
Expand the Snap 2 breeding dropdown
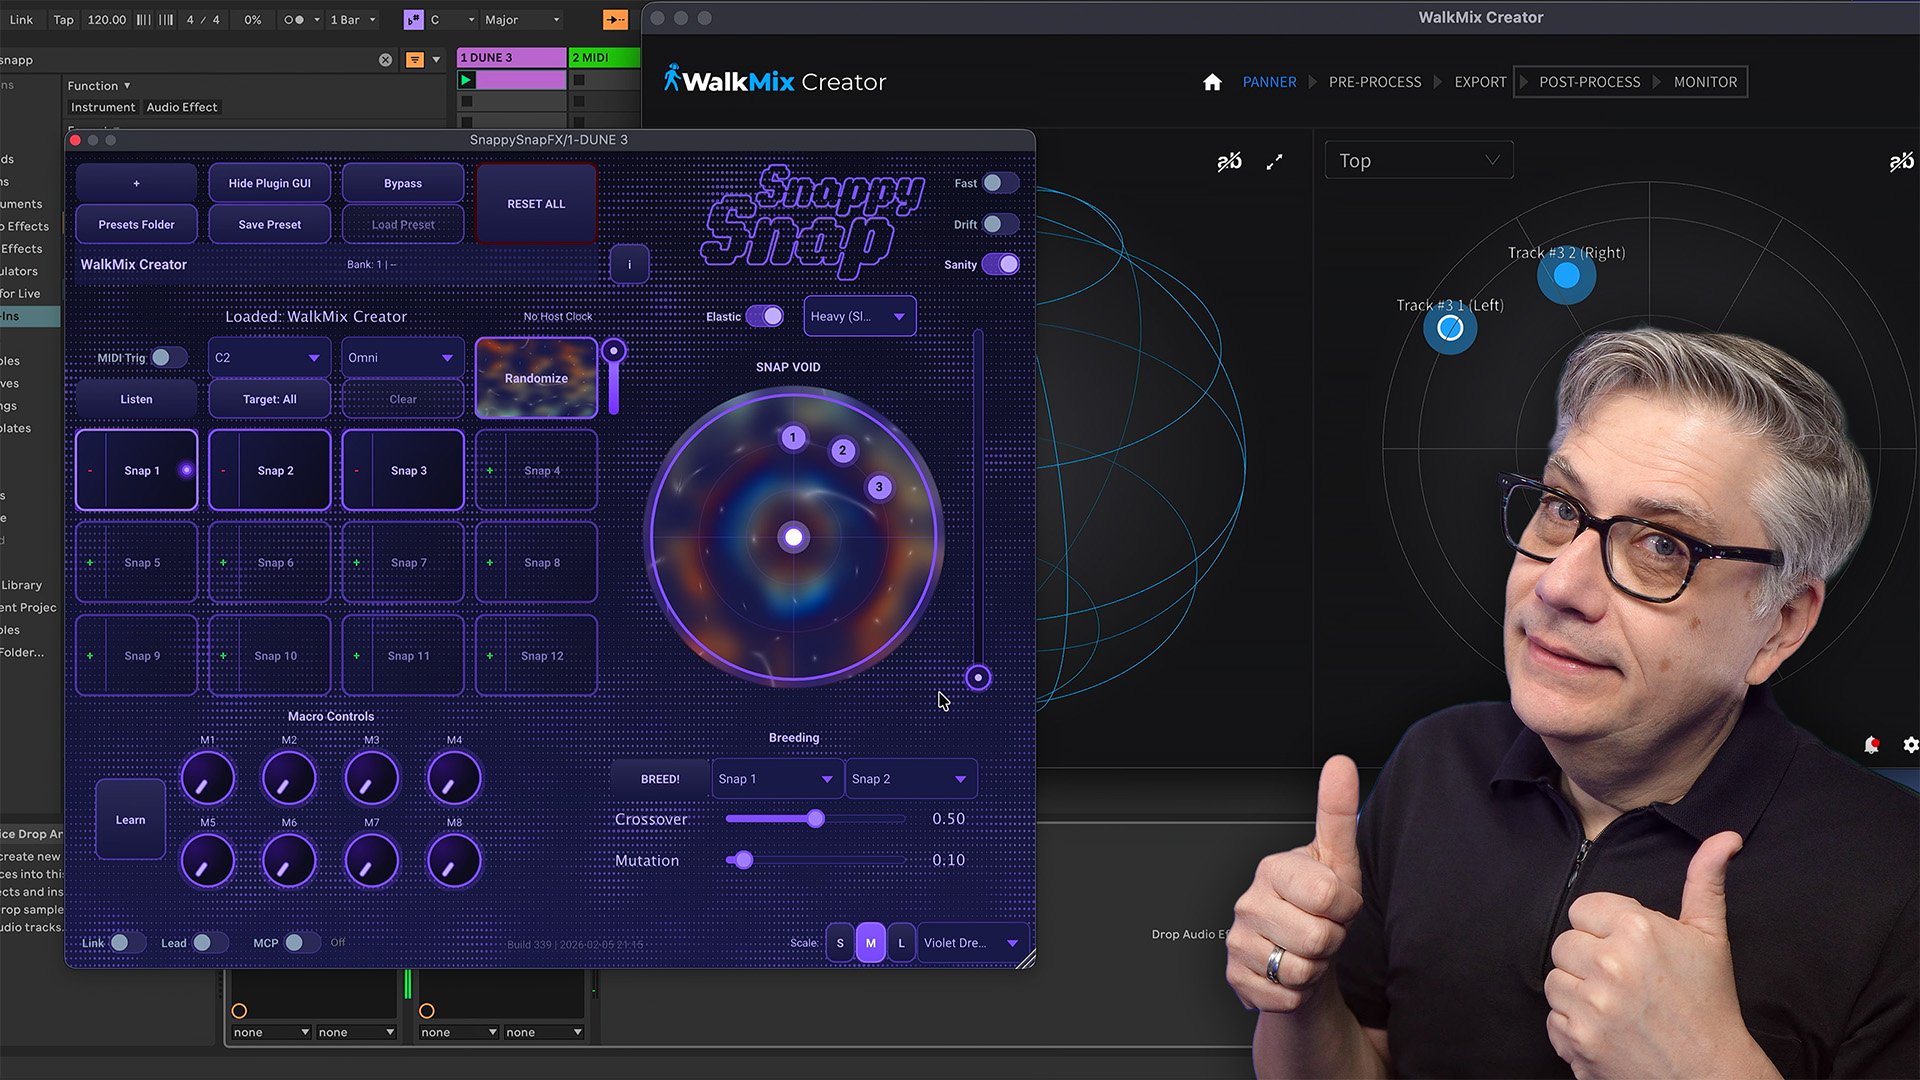pyautogui.click(x=909, y=778)
